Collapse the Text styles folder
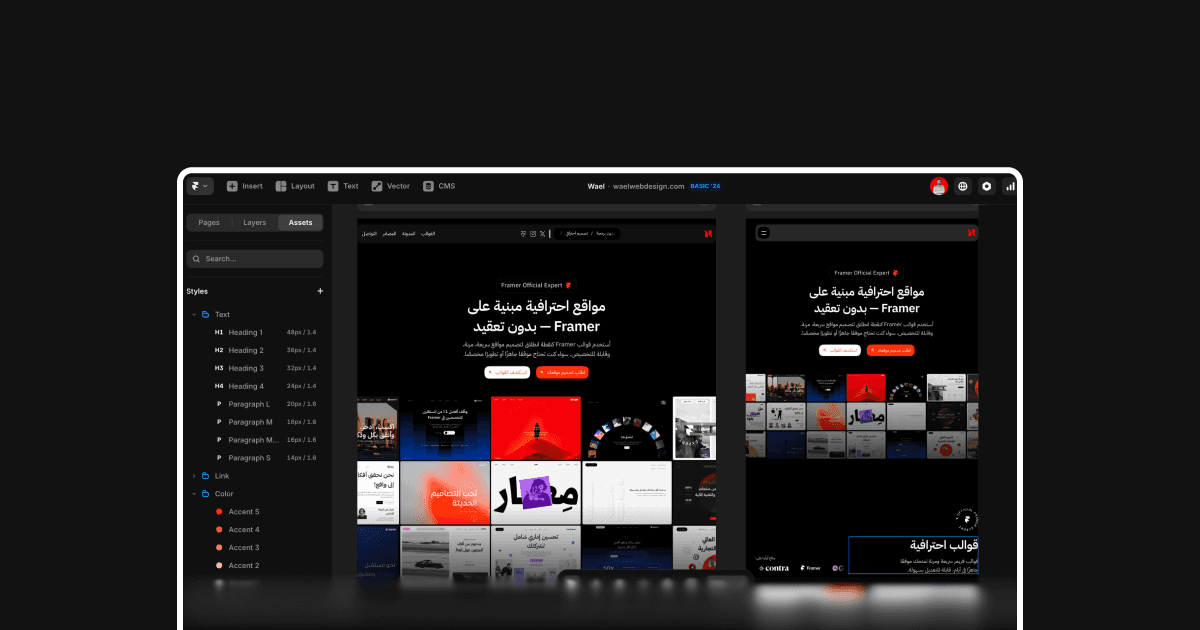The image size is (1200, 630). coord(194,314)
